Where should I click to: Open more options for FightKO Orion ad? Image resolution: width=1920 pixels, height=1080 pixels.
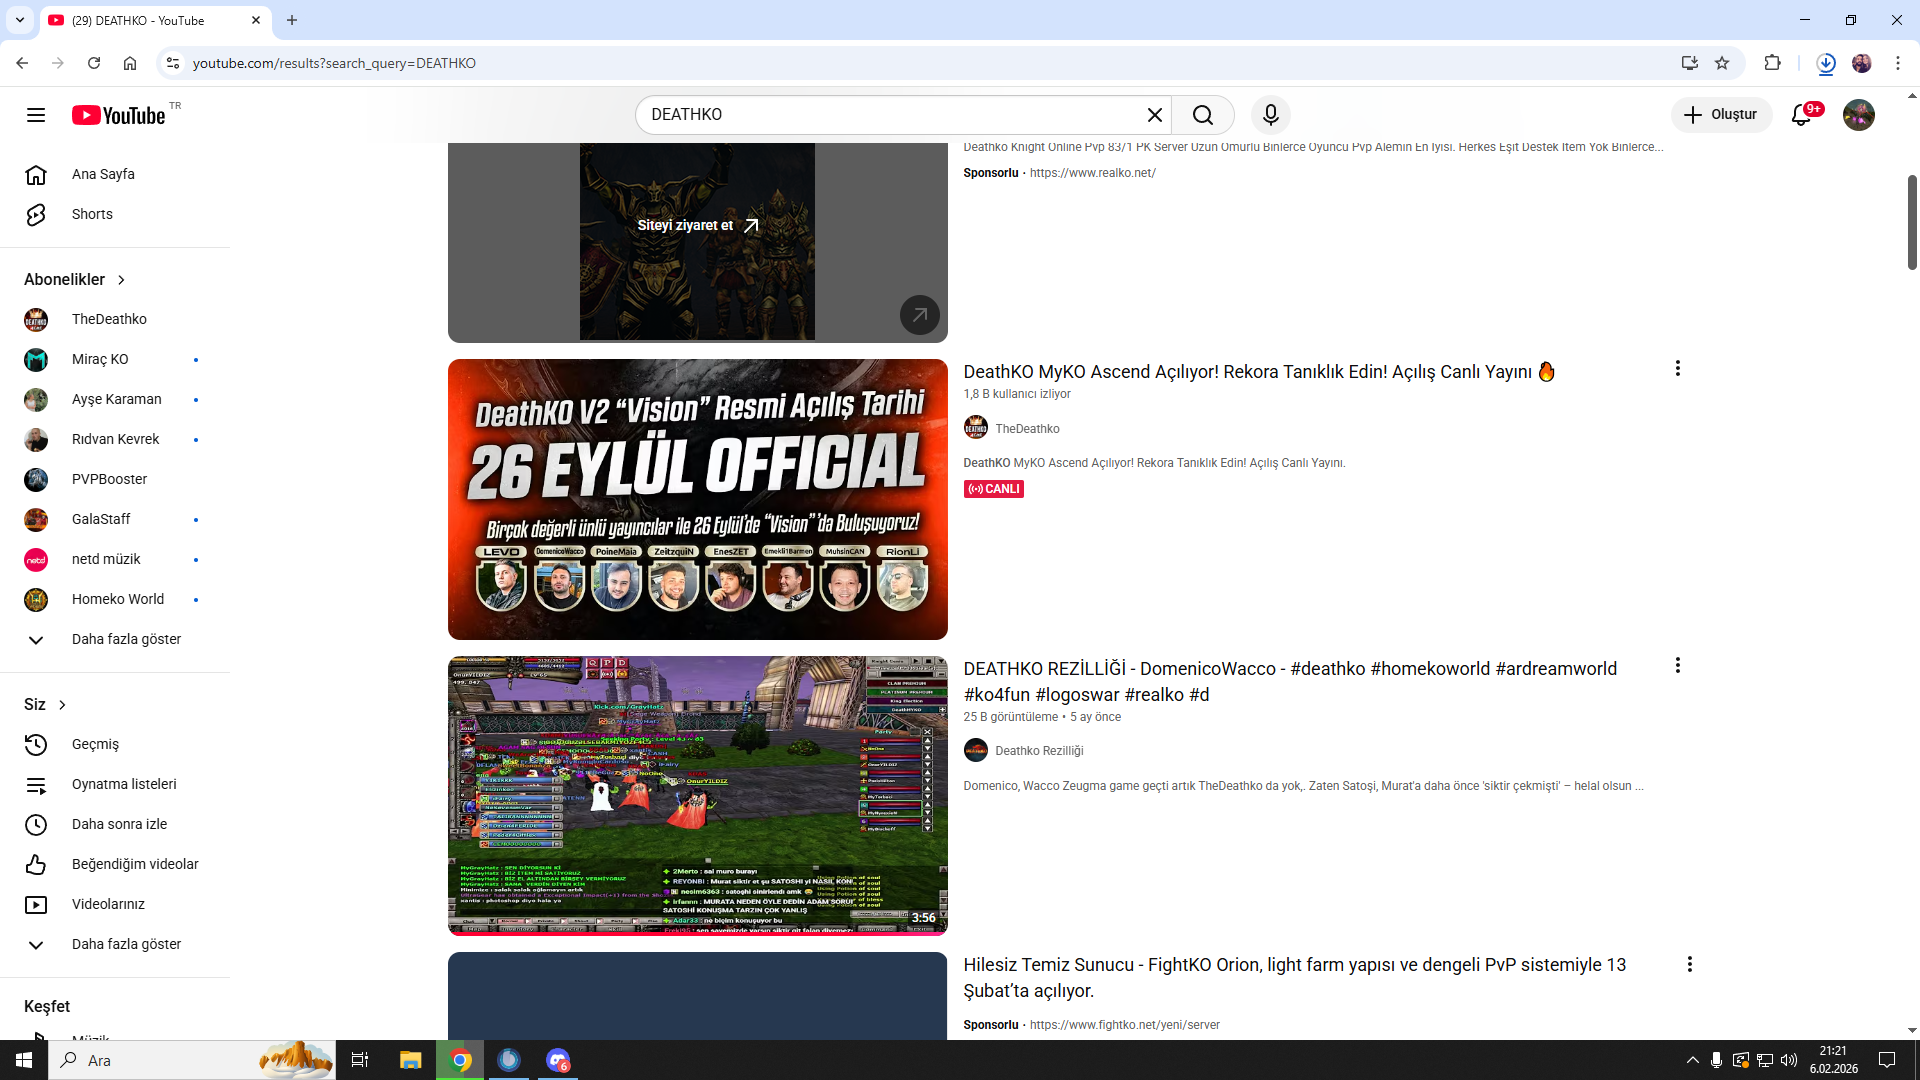click(x=1690, y=965)
